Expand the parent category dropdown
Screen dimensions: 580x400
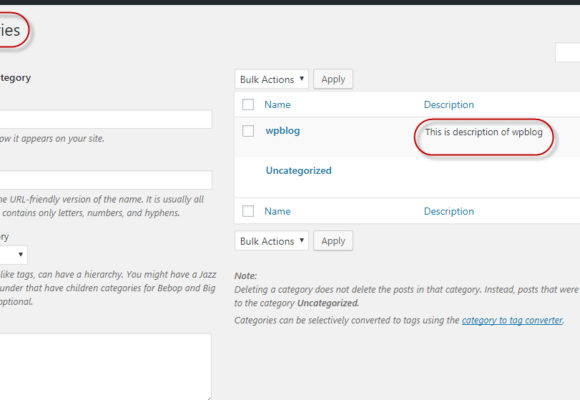pyautogui.click(x=13, y=255)
